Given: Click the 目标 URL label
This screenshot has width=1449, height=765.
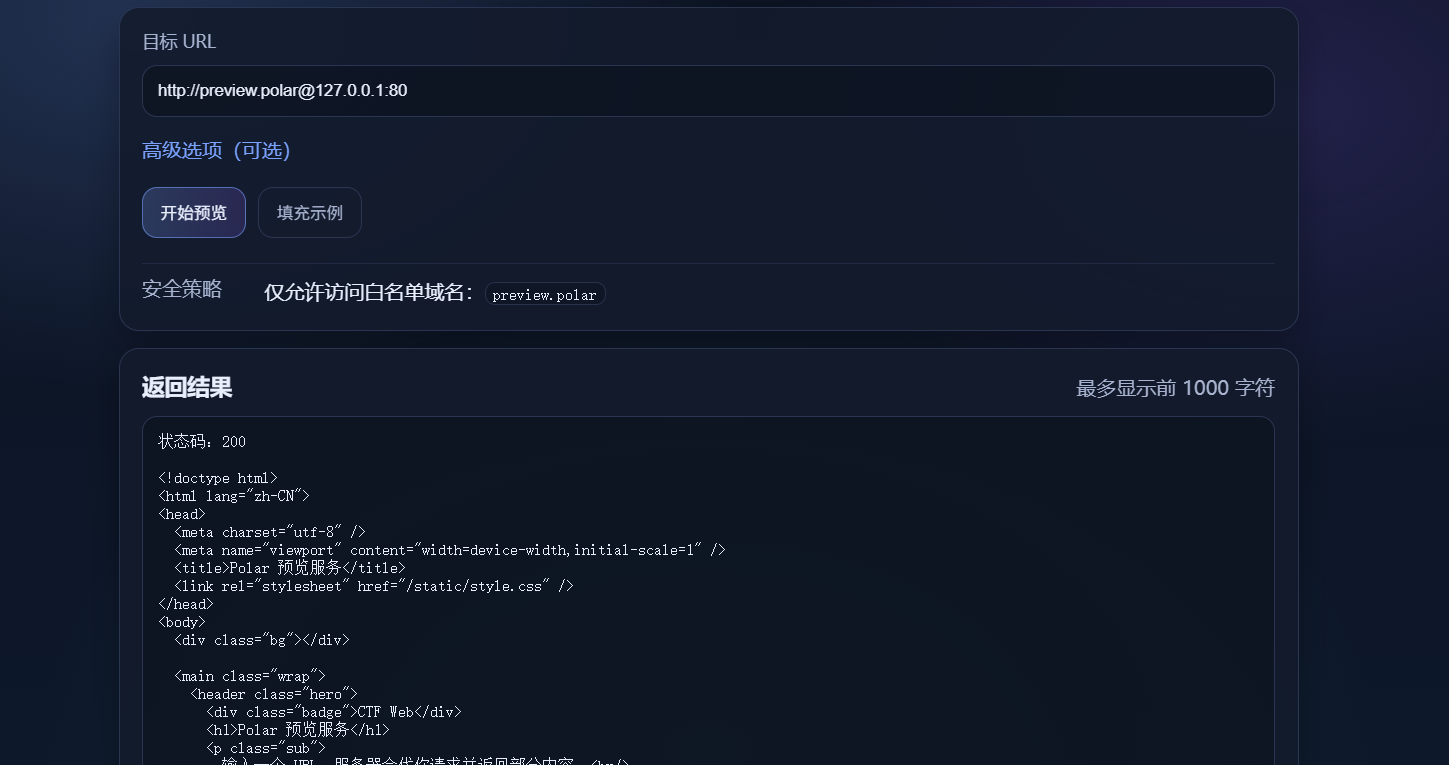Looking at the screenshot, I should click(179, 41).
